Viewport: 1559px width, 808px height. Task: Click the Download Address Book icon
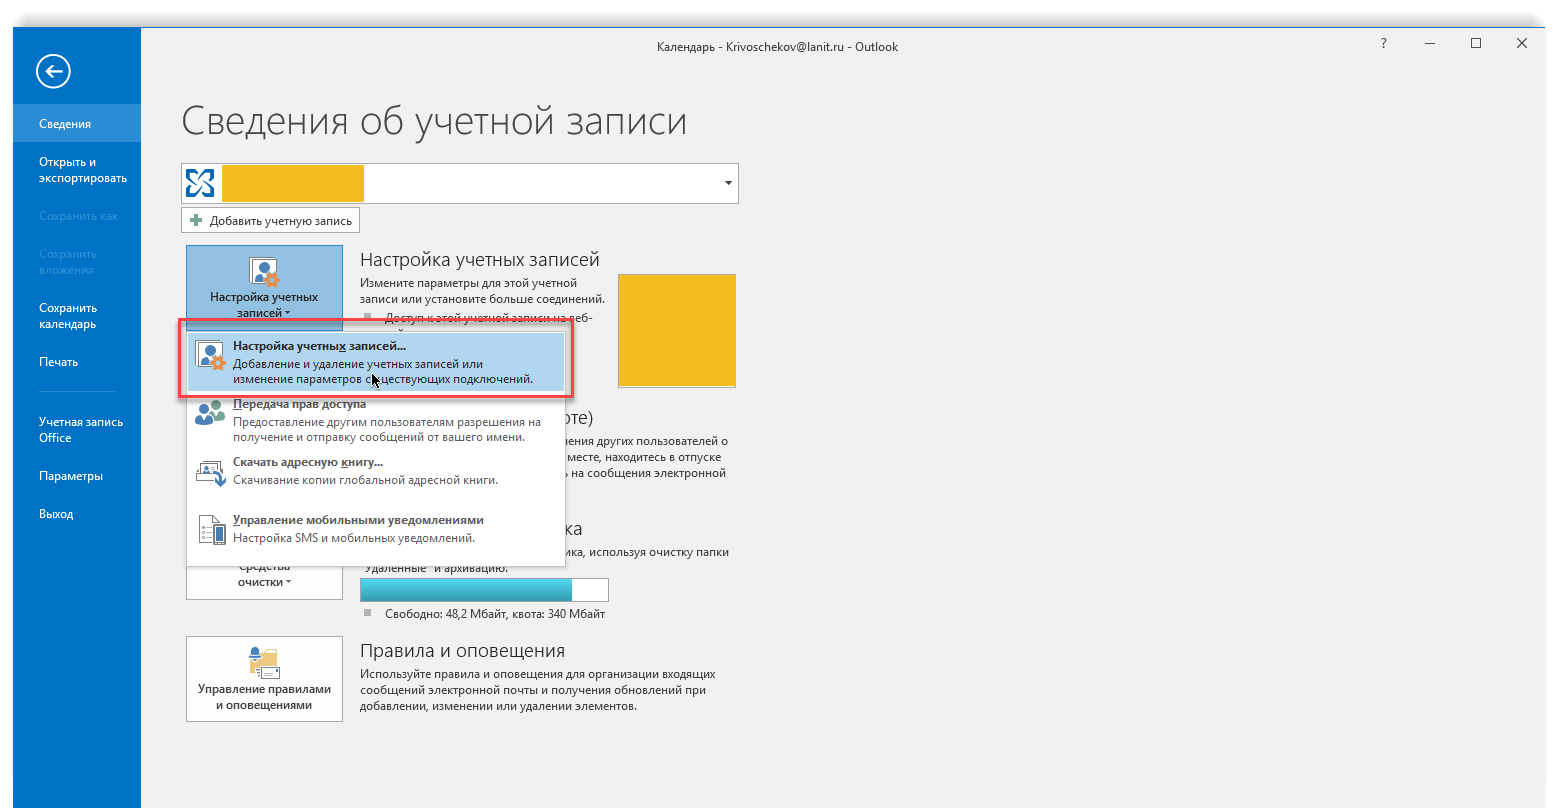[x=211, y=472]
